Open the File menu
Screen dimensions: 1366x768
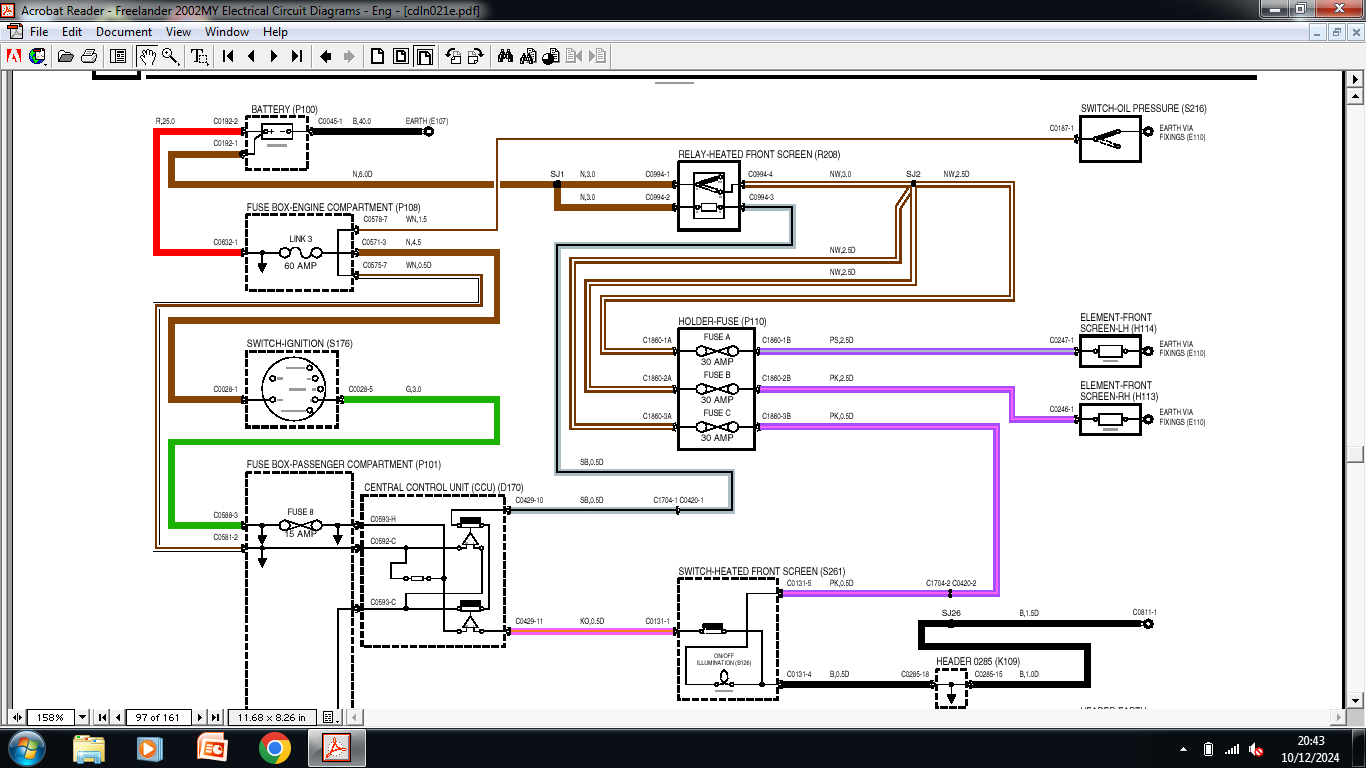pyautogui.click(x=39, y=32)
